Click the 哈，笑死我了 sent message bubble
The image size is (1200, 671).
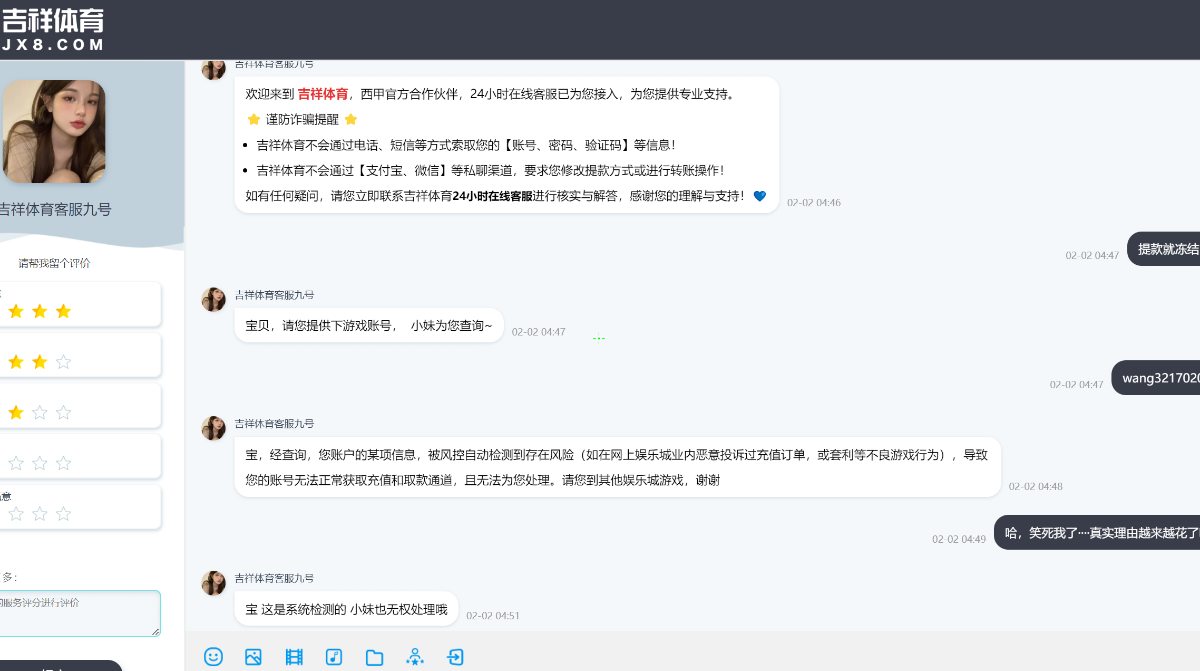[x=1097, y=533]
